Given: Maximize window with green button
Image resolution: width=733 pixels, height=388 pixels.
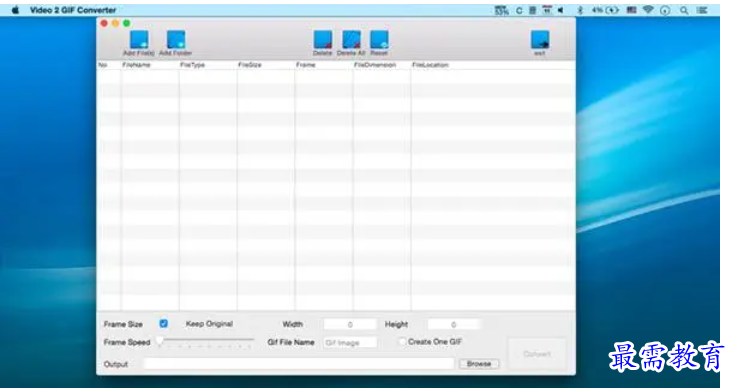Looking at the screenshot, I should 127,23.
